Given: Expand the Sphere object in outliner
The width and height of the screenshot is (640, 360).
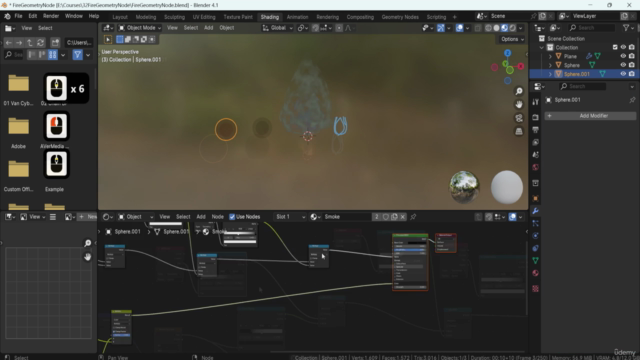Looking at the screenshot, I should pyautogui.click(x=550, y=65).
